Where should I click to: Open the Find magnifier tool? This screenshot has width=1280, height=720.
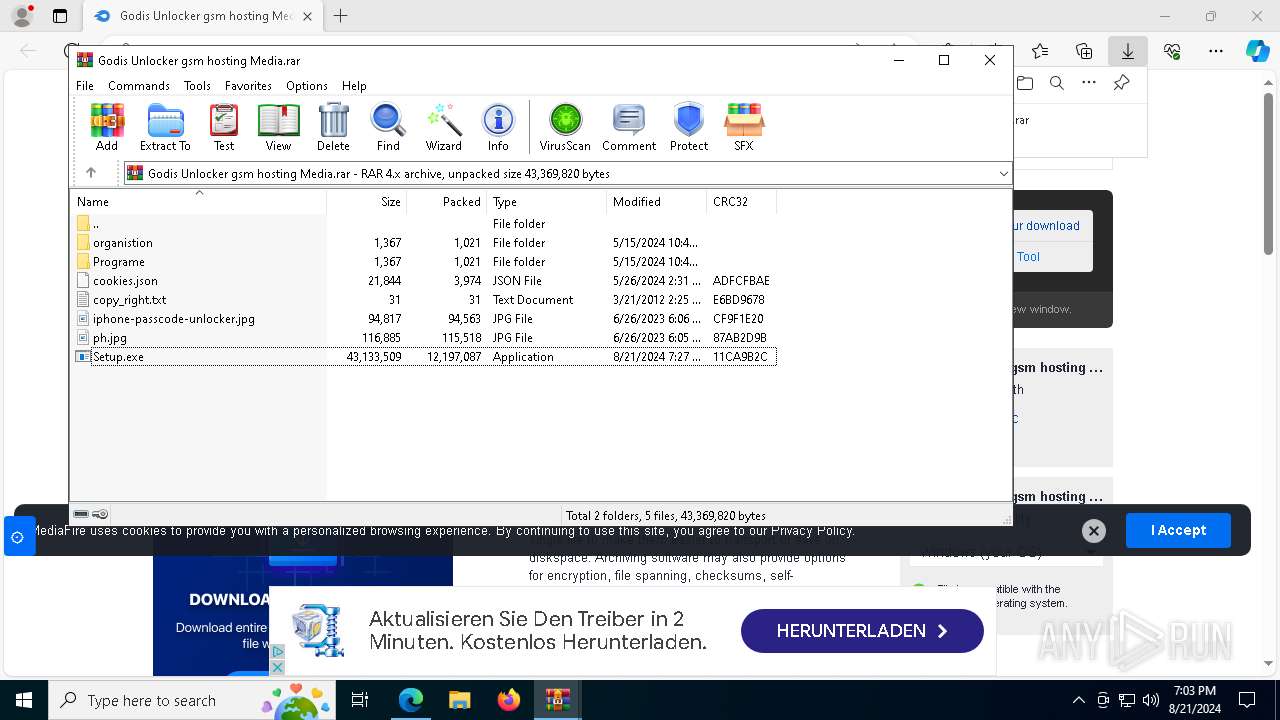tap(388, 127)
